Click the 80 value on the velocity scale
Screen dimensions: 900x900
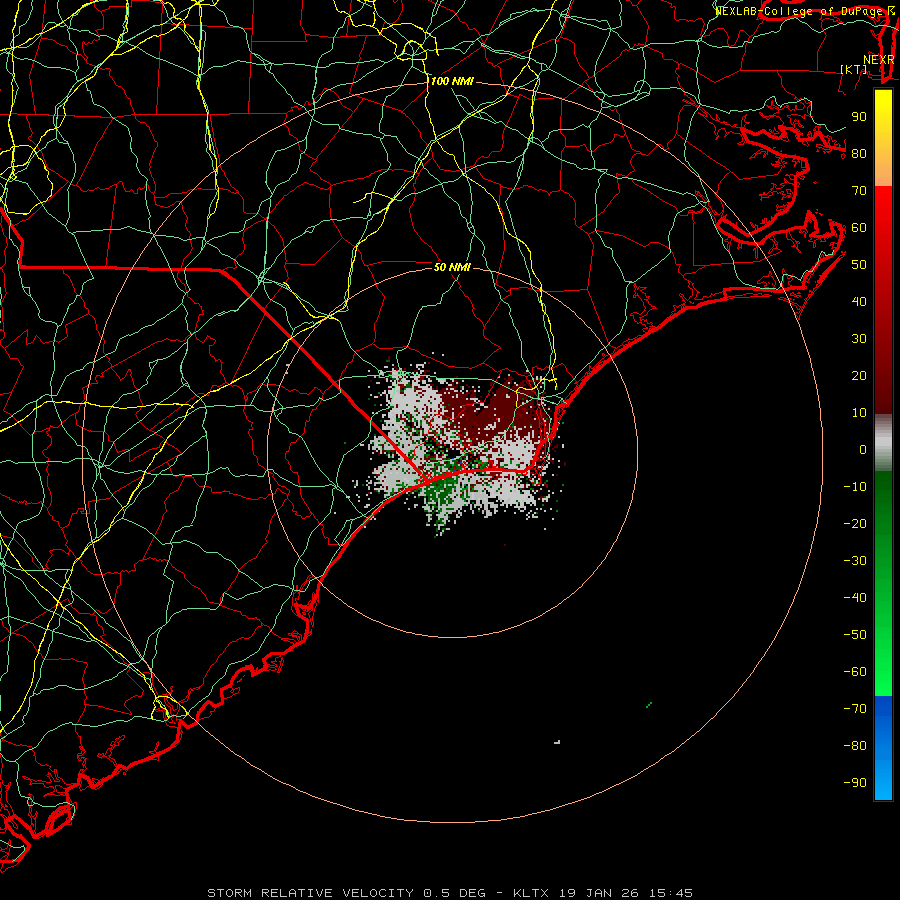pyautogui.click(x=859, y=153)
